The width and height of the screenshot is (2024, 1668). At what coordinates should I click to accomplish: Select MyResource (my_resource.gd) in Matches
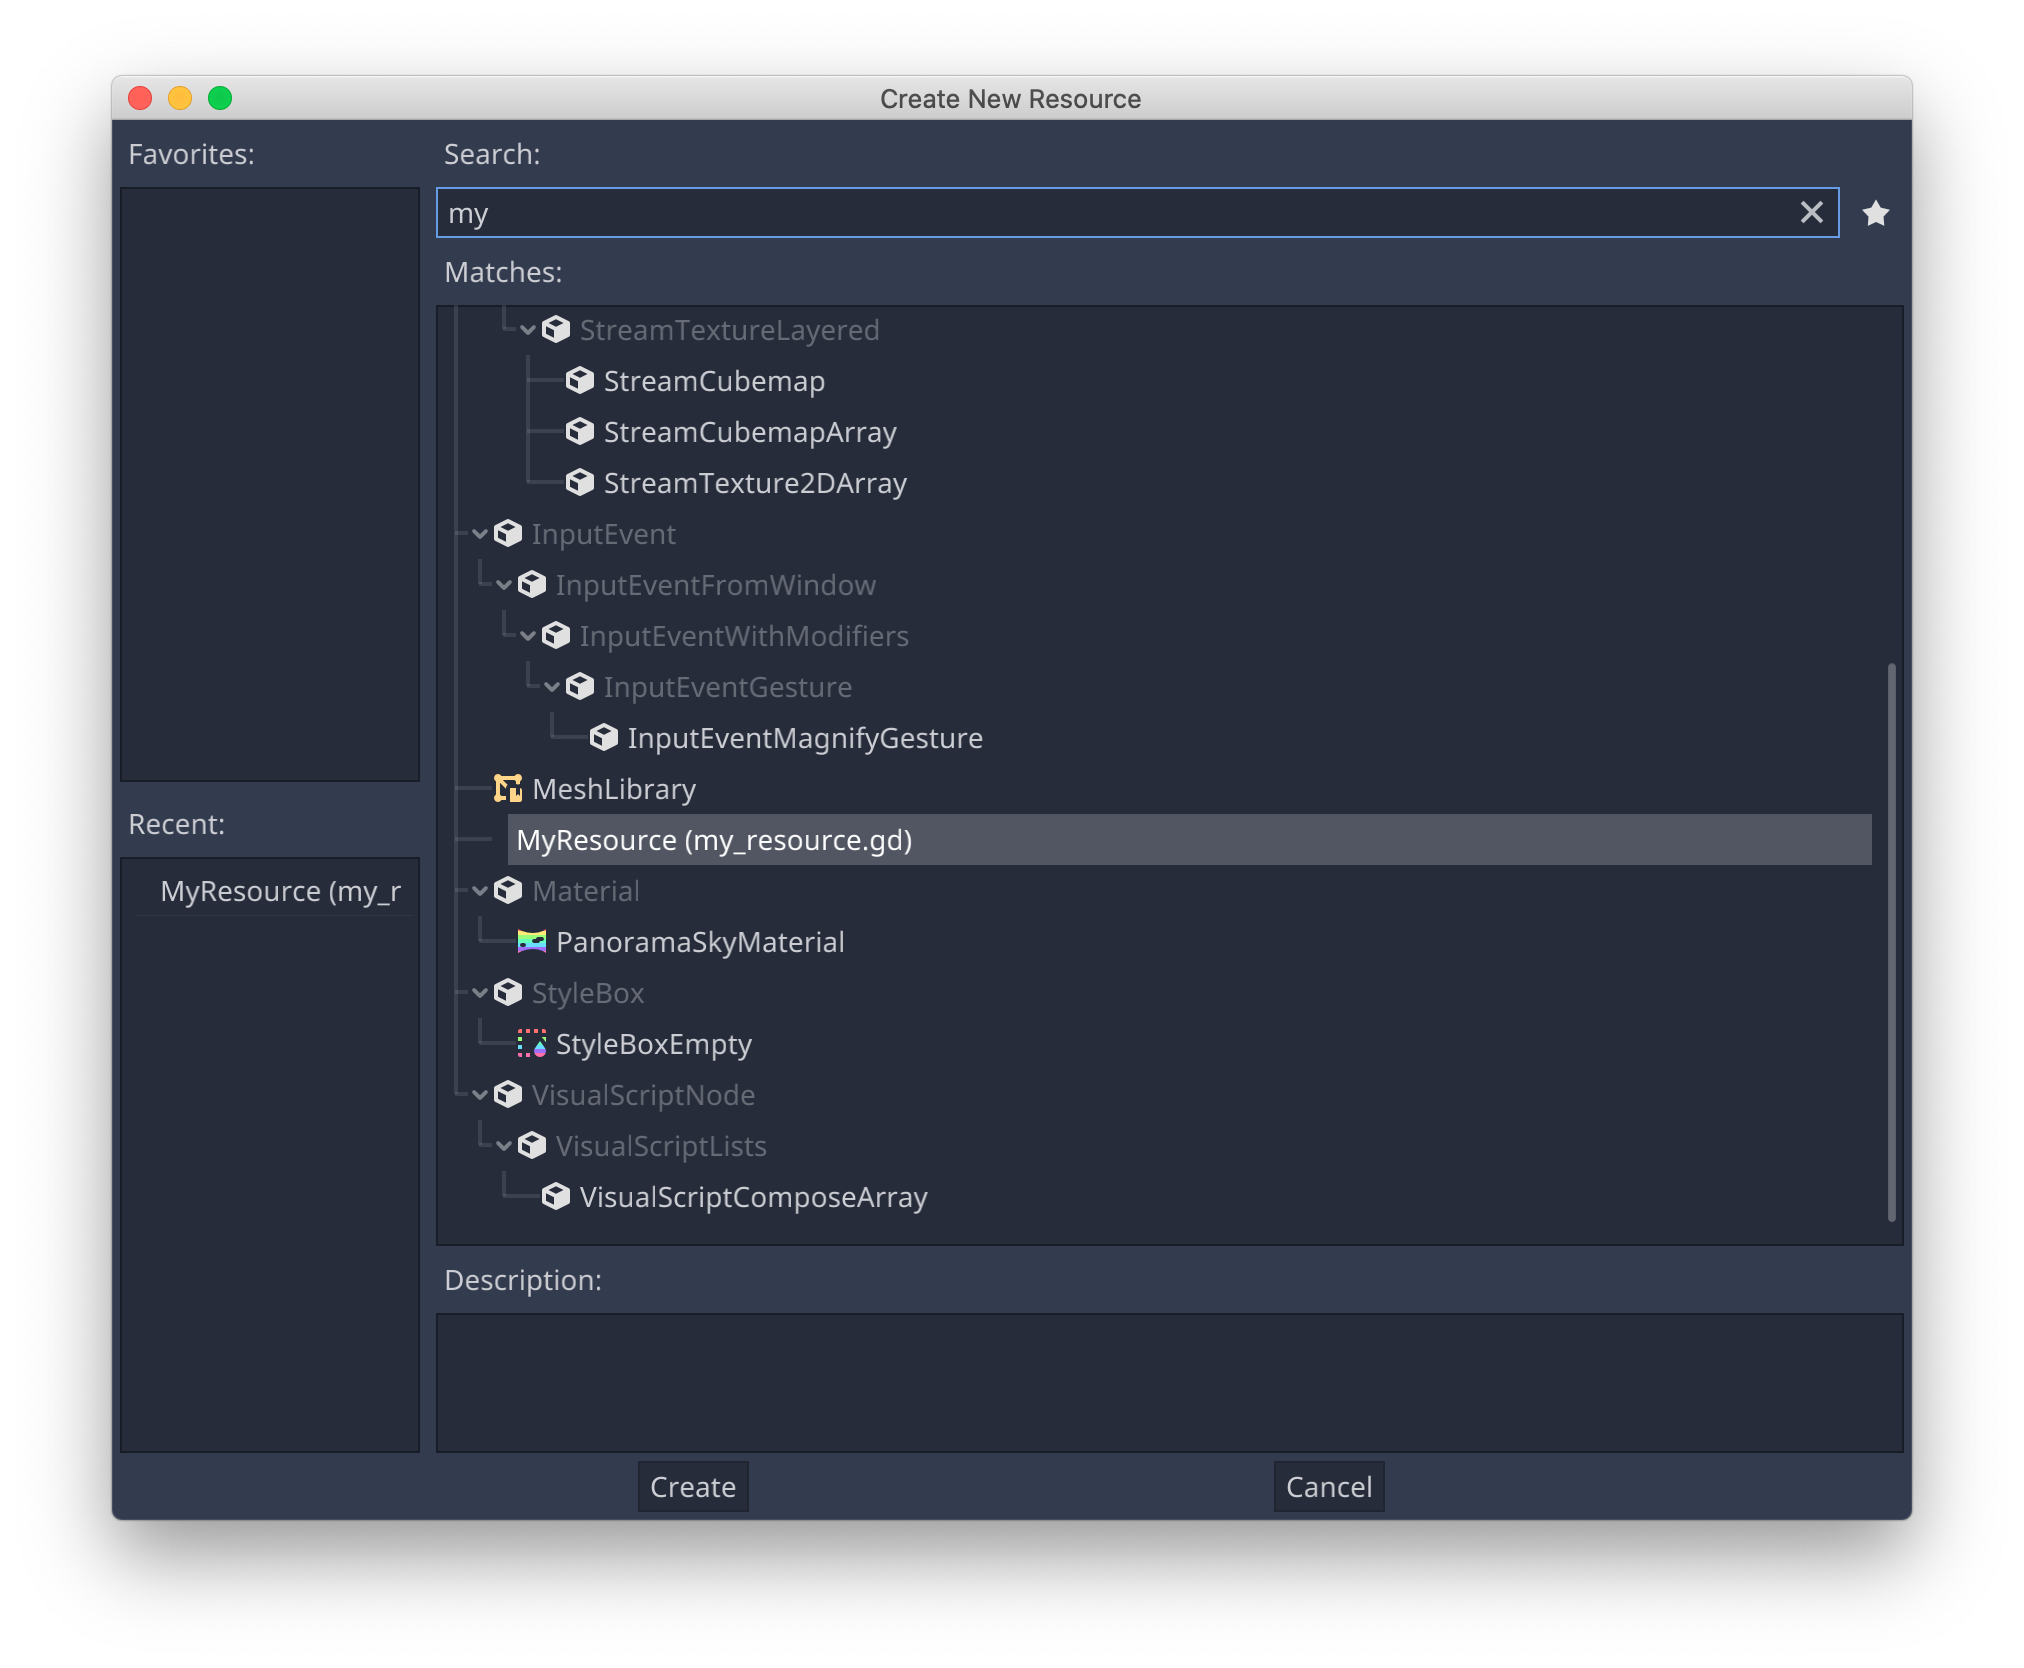(x=713, y=840)
